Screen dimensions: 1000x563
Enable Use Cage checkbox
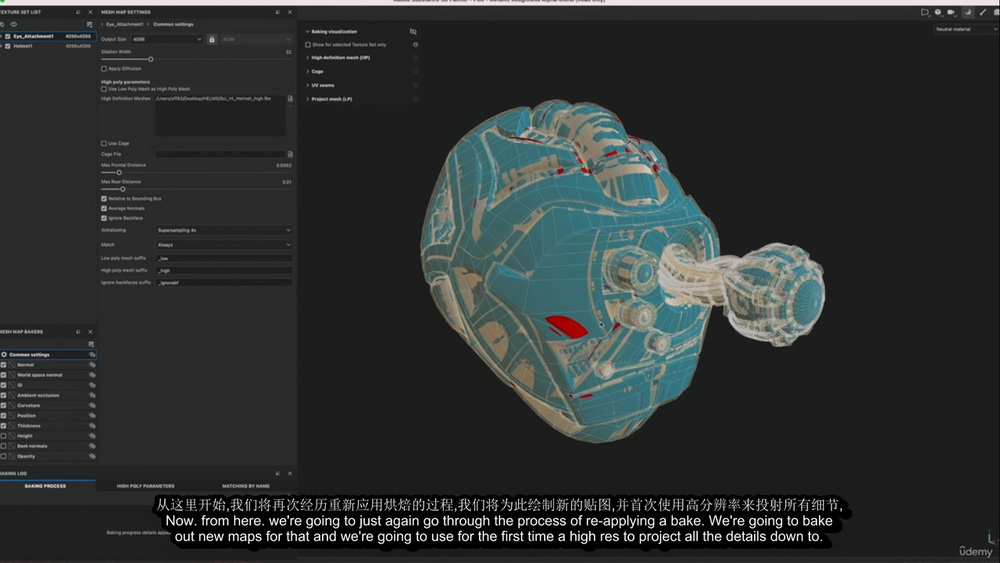coord(104,143)
